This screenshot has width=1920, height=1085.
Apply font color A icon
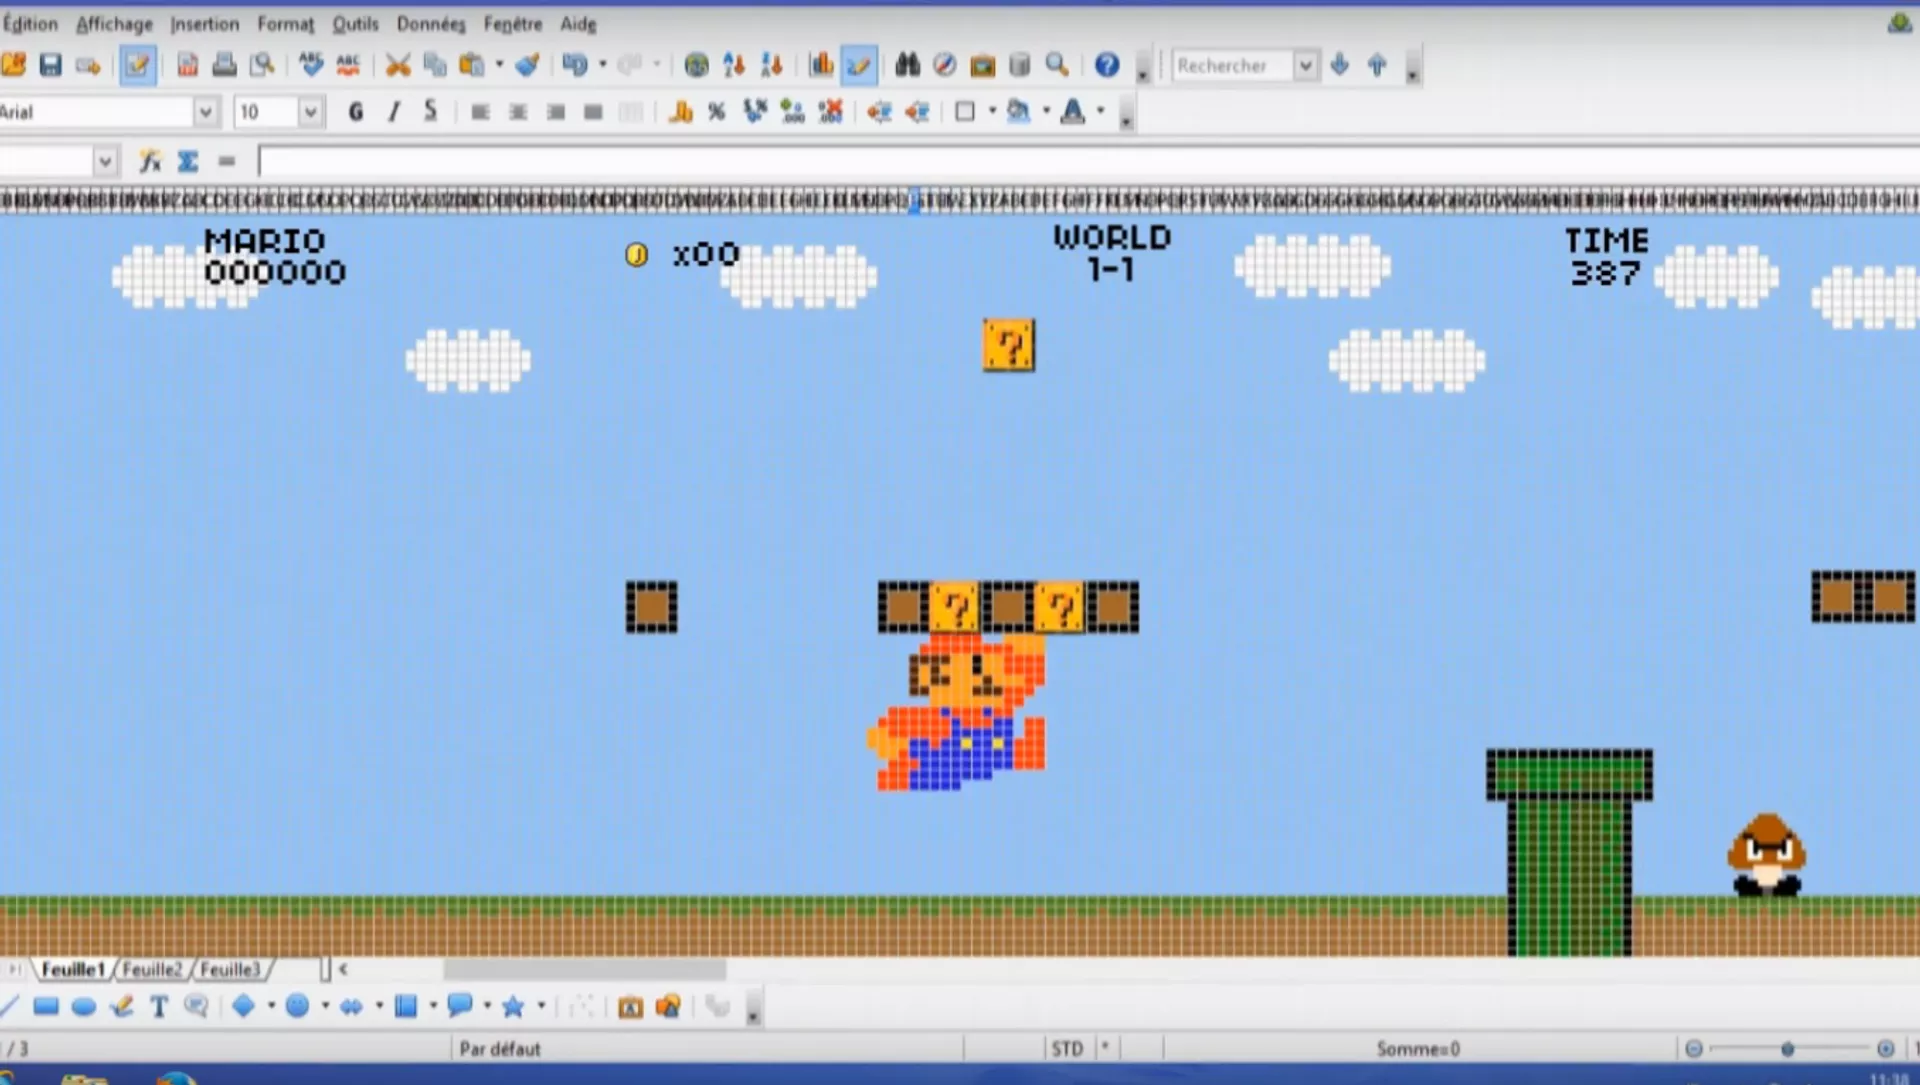point(1073,112)
